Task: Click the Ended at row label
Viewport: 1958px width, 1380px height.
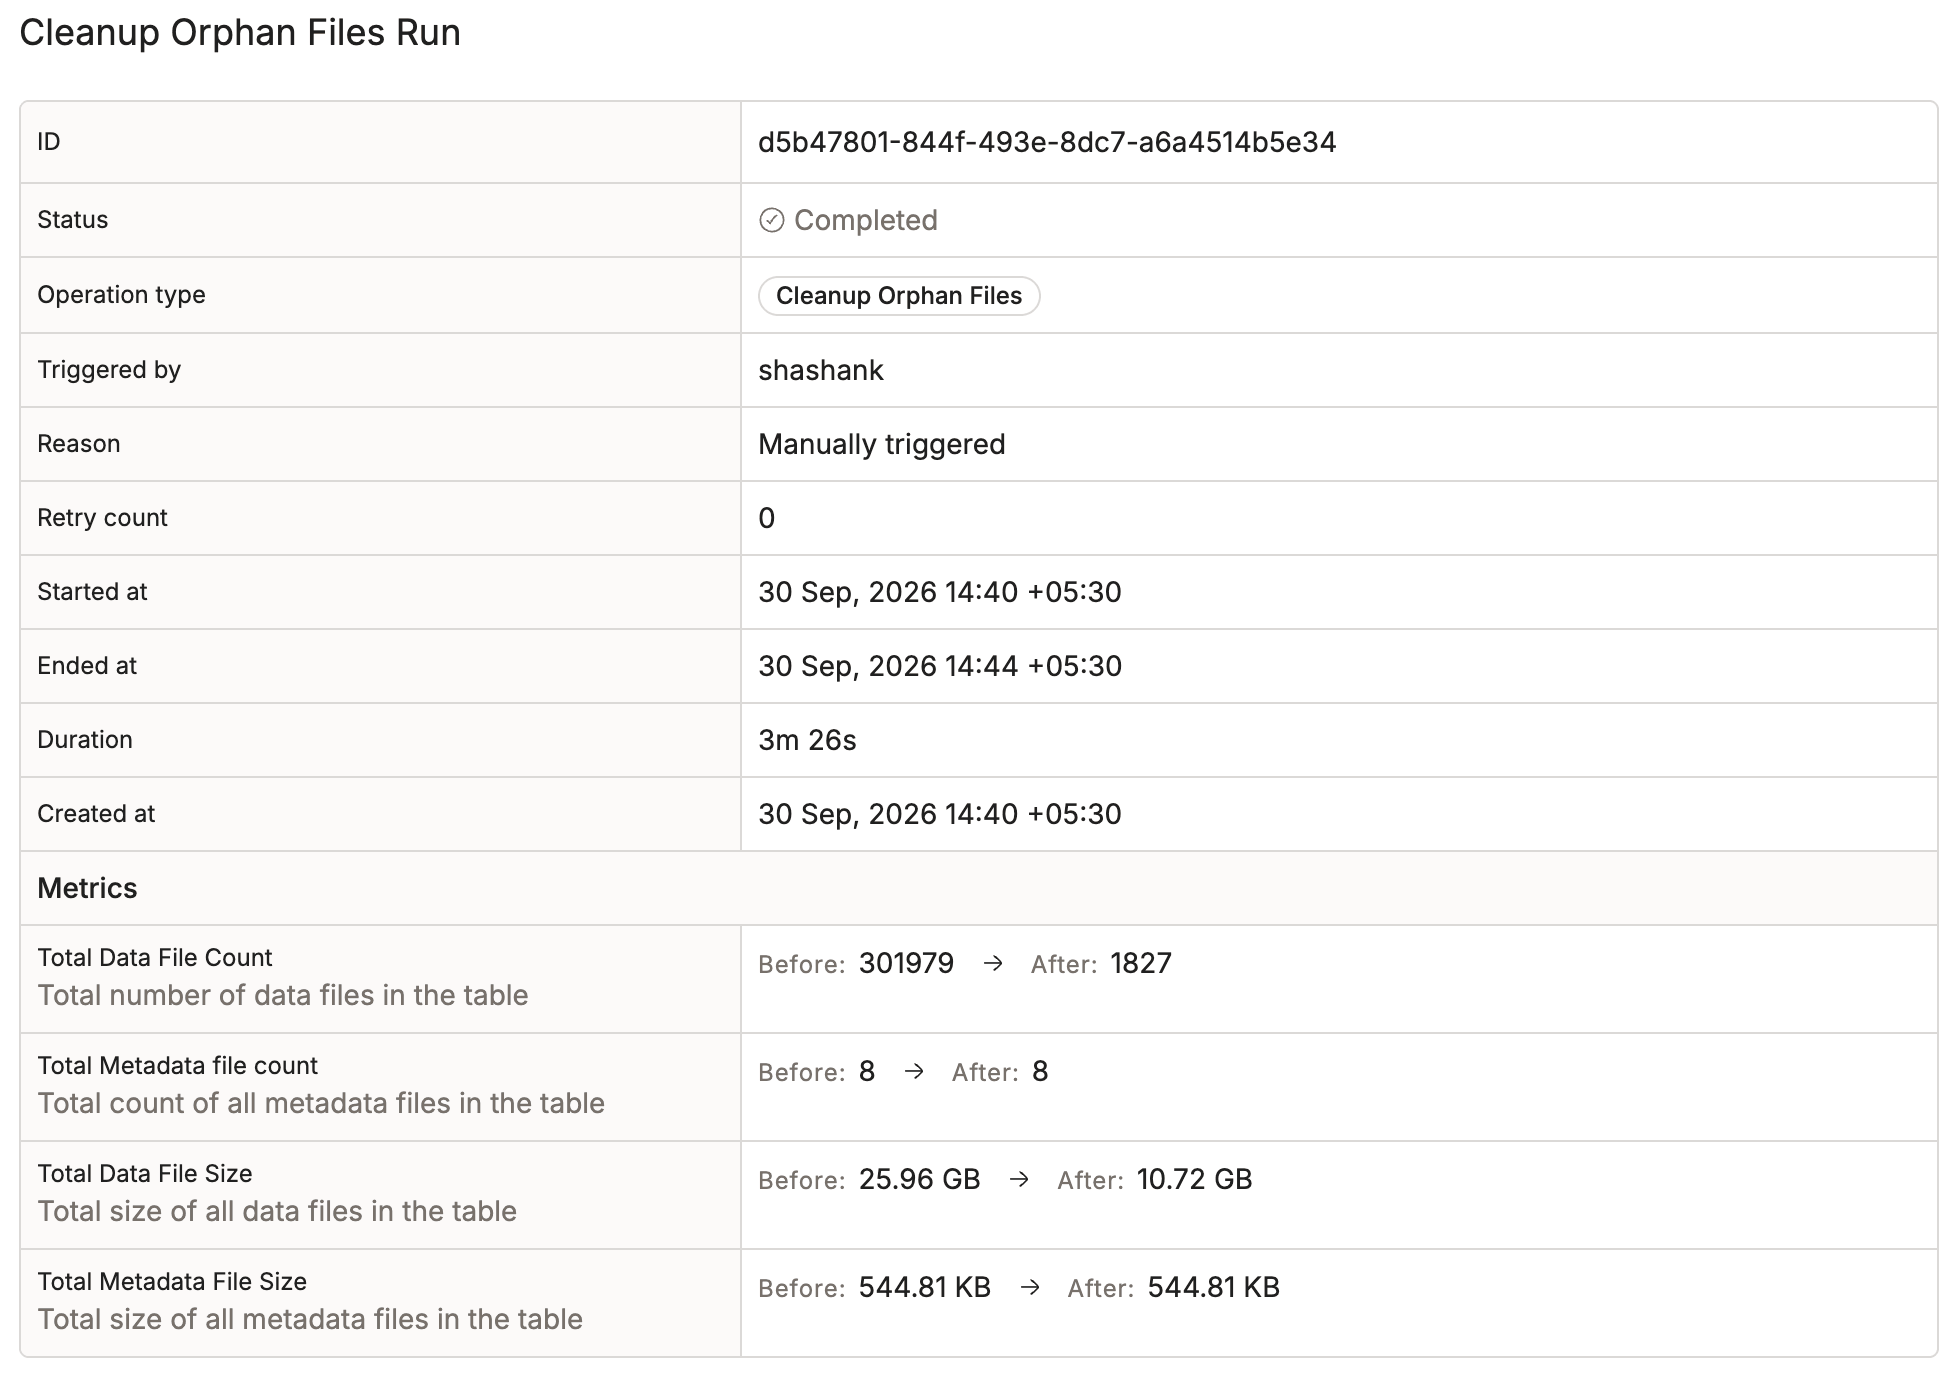Action: 87,666
